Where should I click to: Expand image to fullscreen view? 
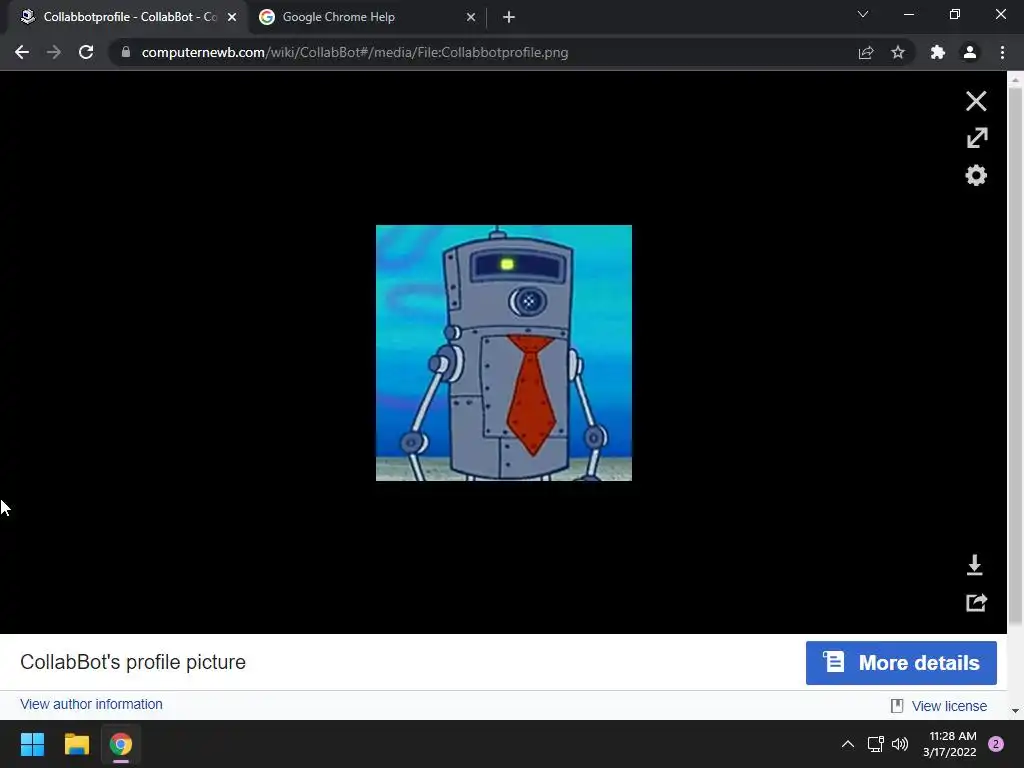(976, 138)
